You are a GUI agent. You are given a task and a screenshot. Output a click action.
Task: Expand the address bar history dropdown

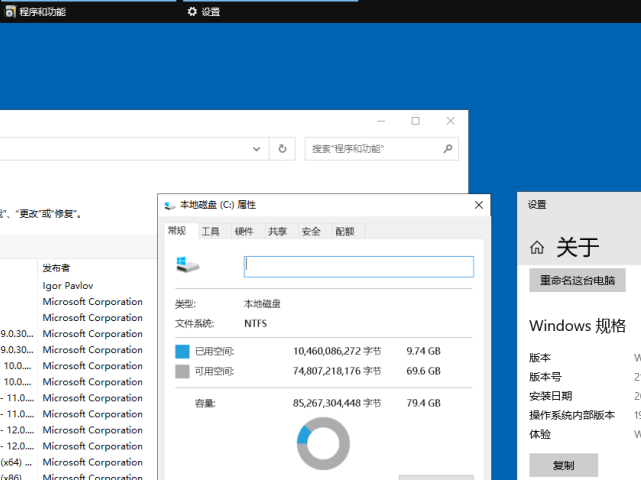tap(256, 149)
